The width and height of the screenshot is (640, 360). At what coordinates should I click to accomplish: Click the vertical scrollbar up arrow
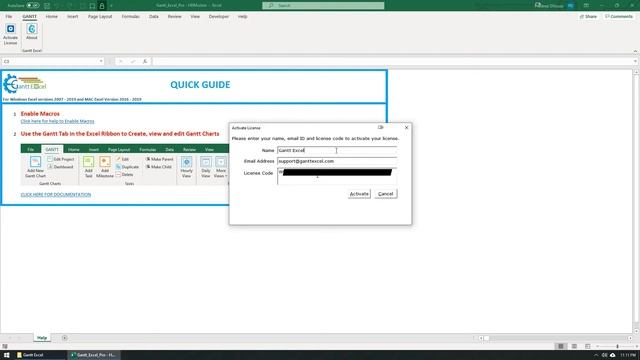coord(636,72)
